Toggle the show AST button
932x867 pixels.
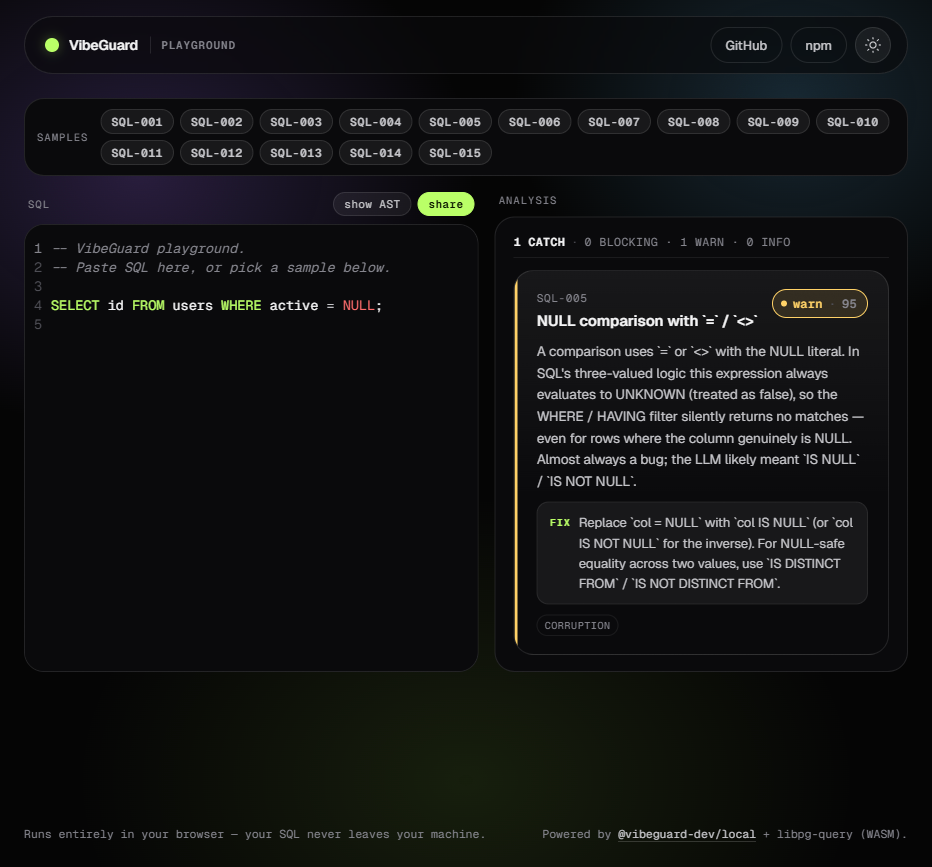(372, 204)
